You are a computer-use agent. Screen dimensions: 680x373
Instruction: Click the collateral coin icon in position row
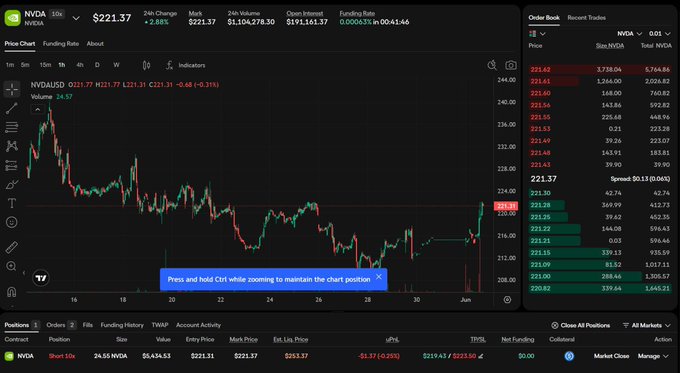[569, 356]
